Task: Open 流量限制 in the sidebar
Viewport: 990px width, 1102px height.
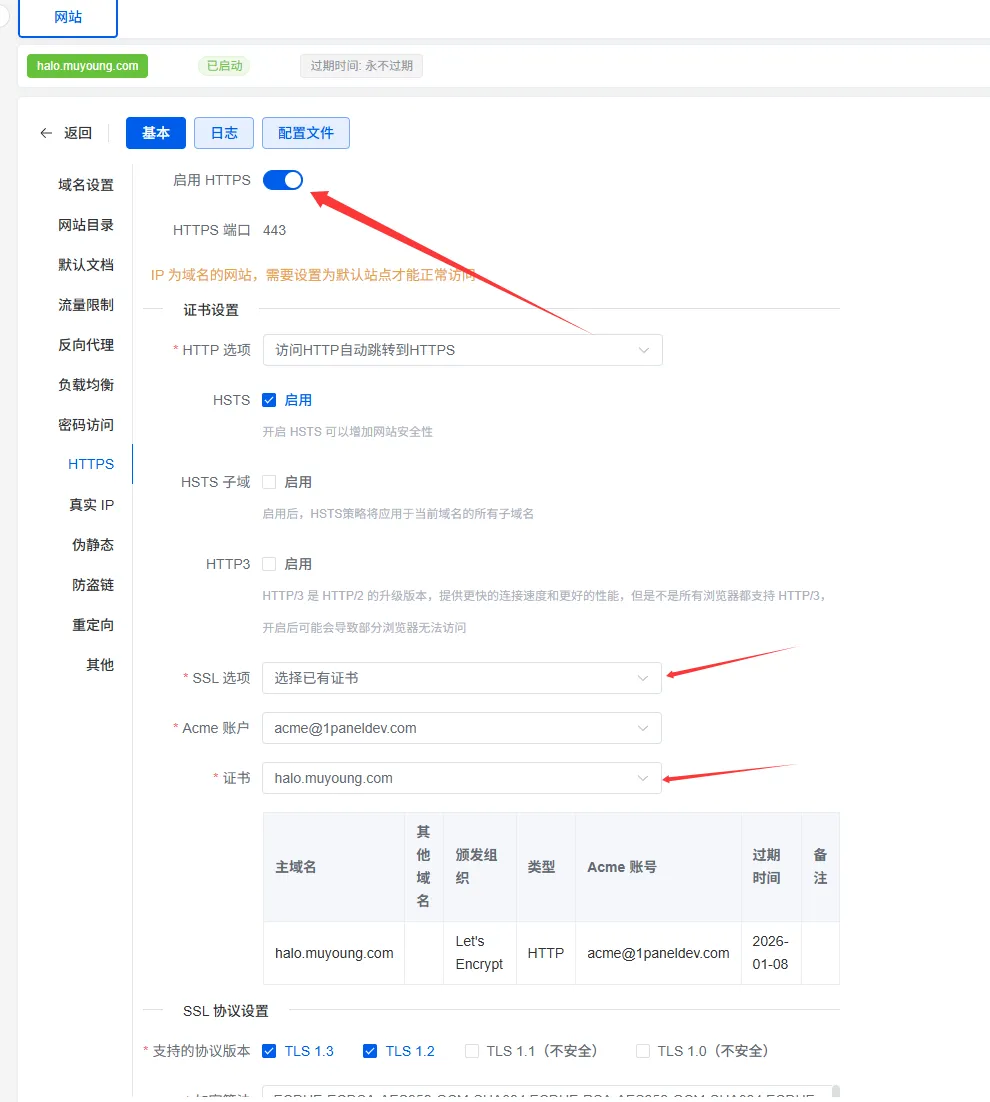Action: click(x=86, y=305)
